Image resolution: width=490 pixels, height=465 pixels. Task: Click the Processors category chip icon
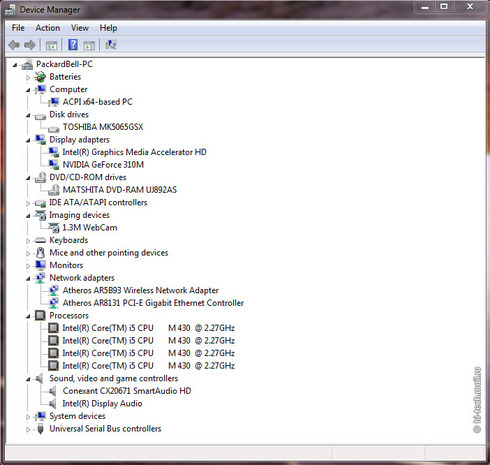pos(40,315)
